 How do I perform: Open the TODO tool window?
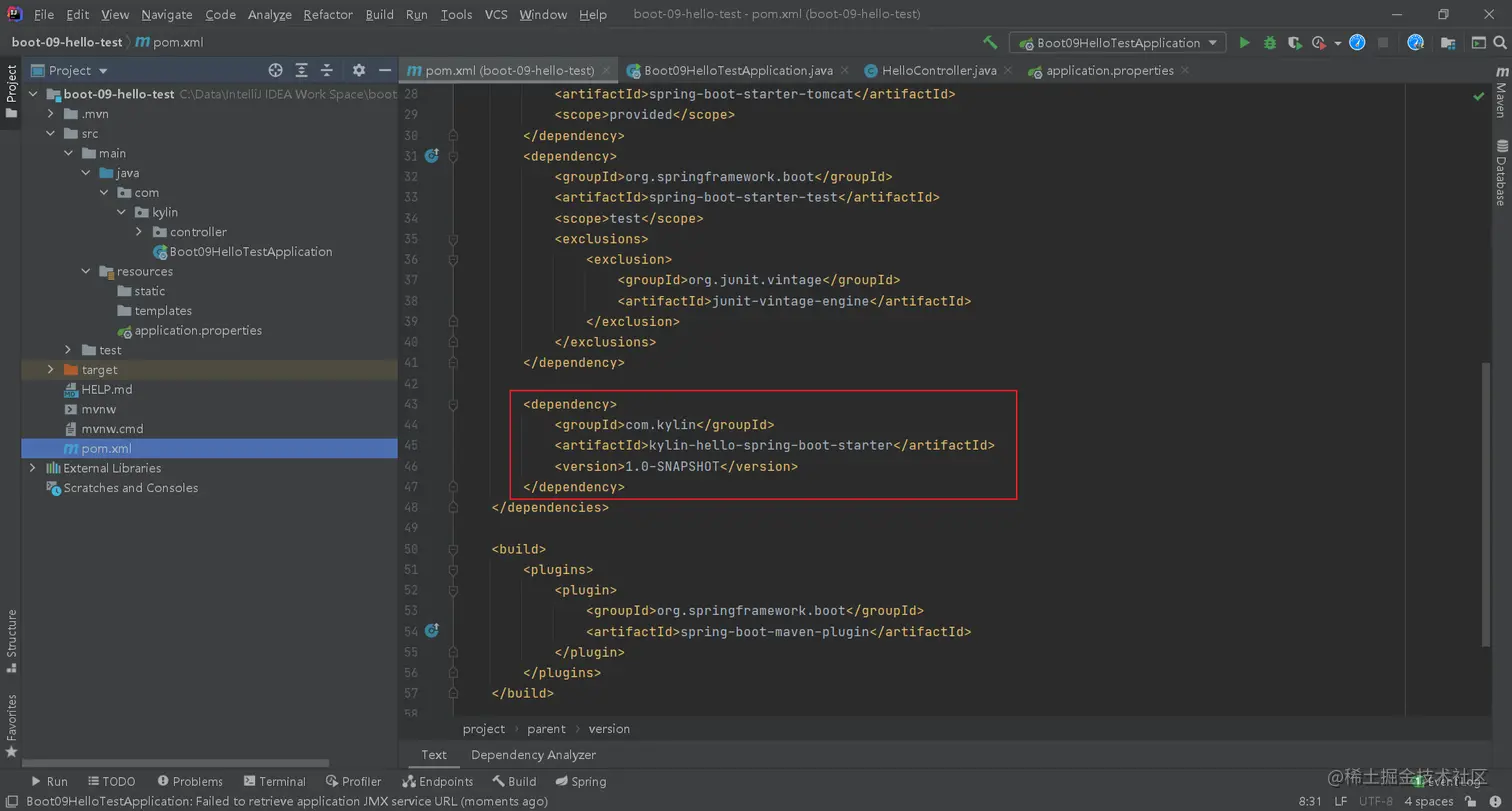coord(111,782)
